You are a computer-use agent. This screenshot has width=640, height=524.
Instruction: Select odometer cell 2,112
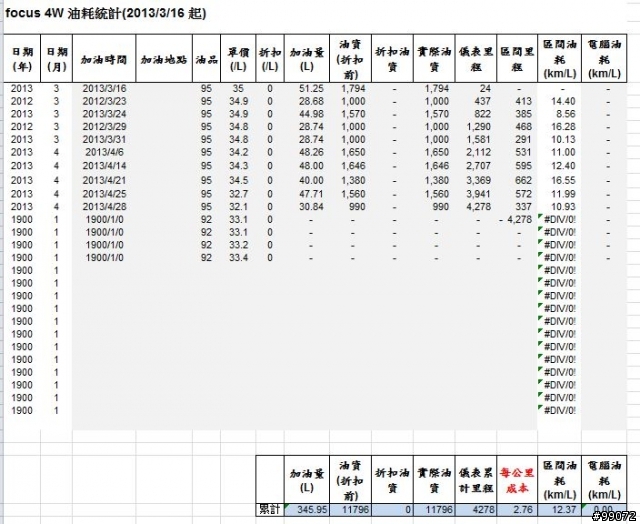click(x=478, y=152)
